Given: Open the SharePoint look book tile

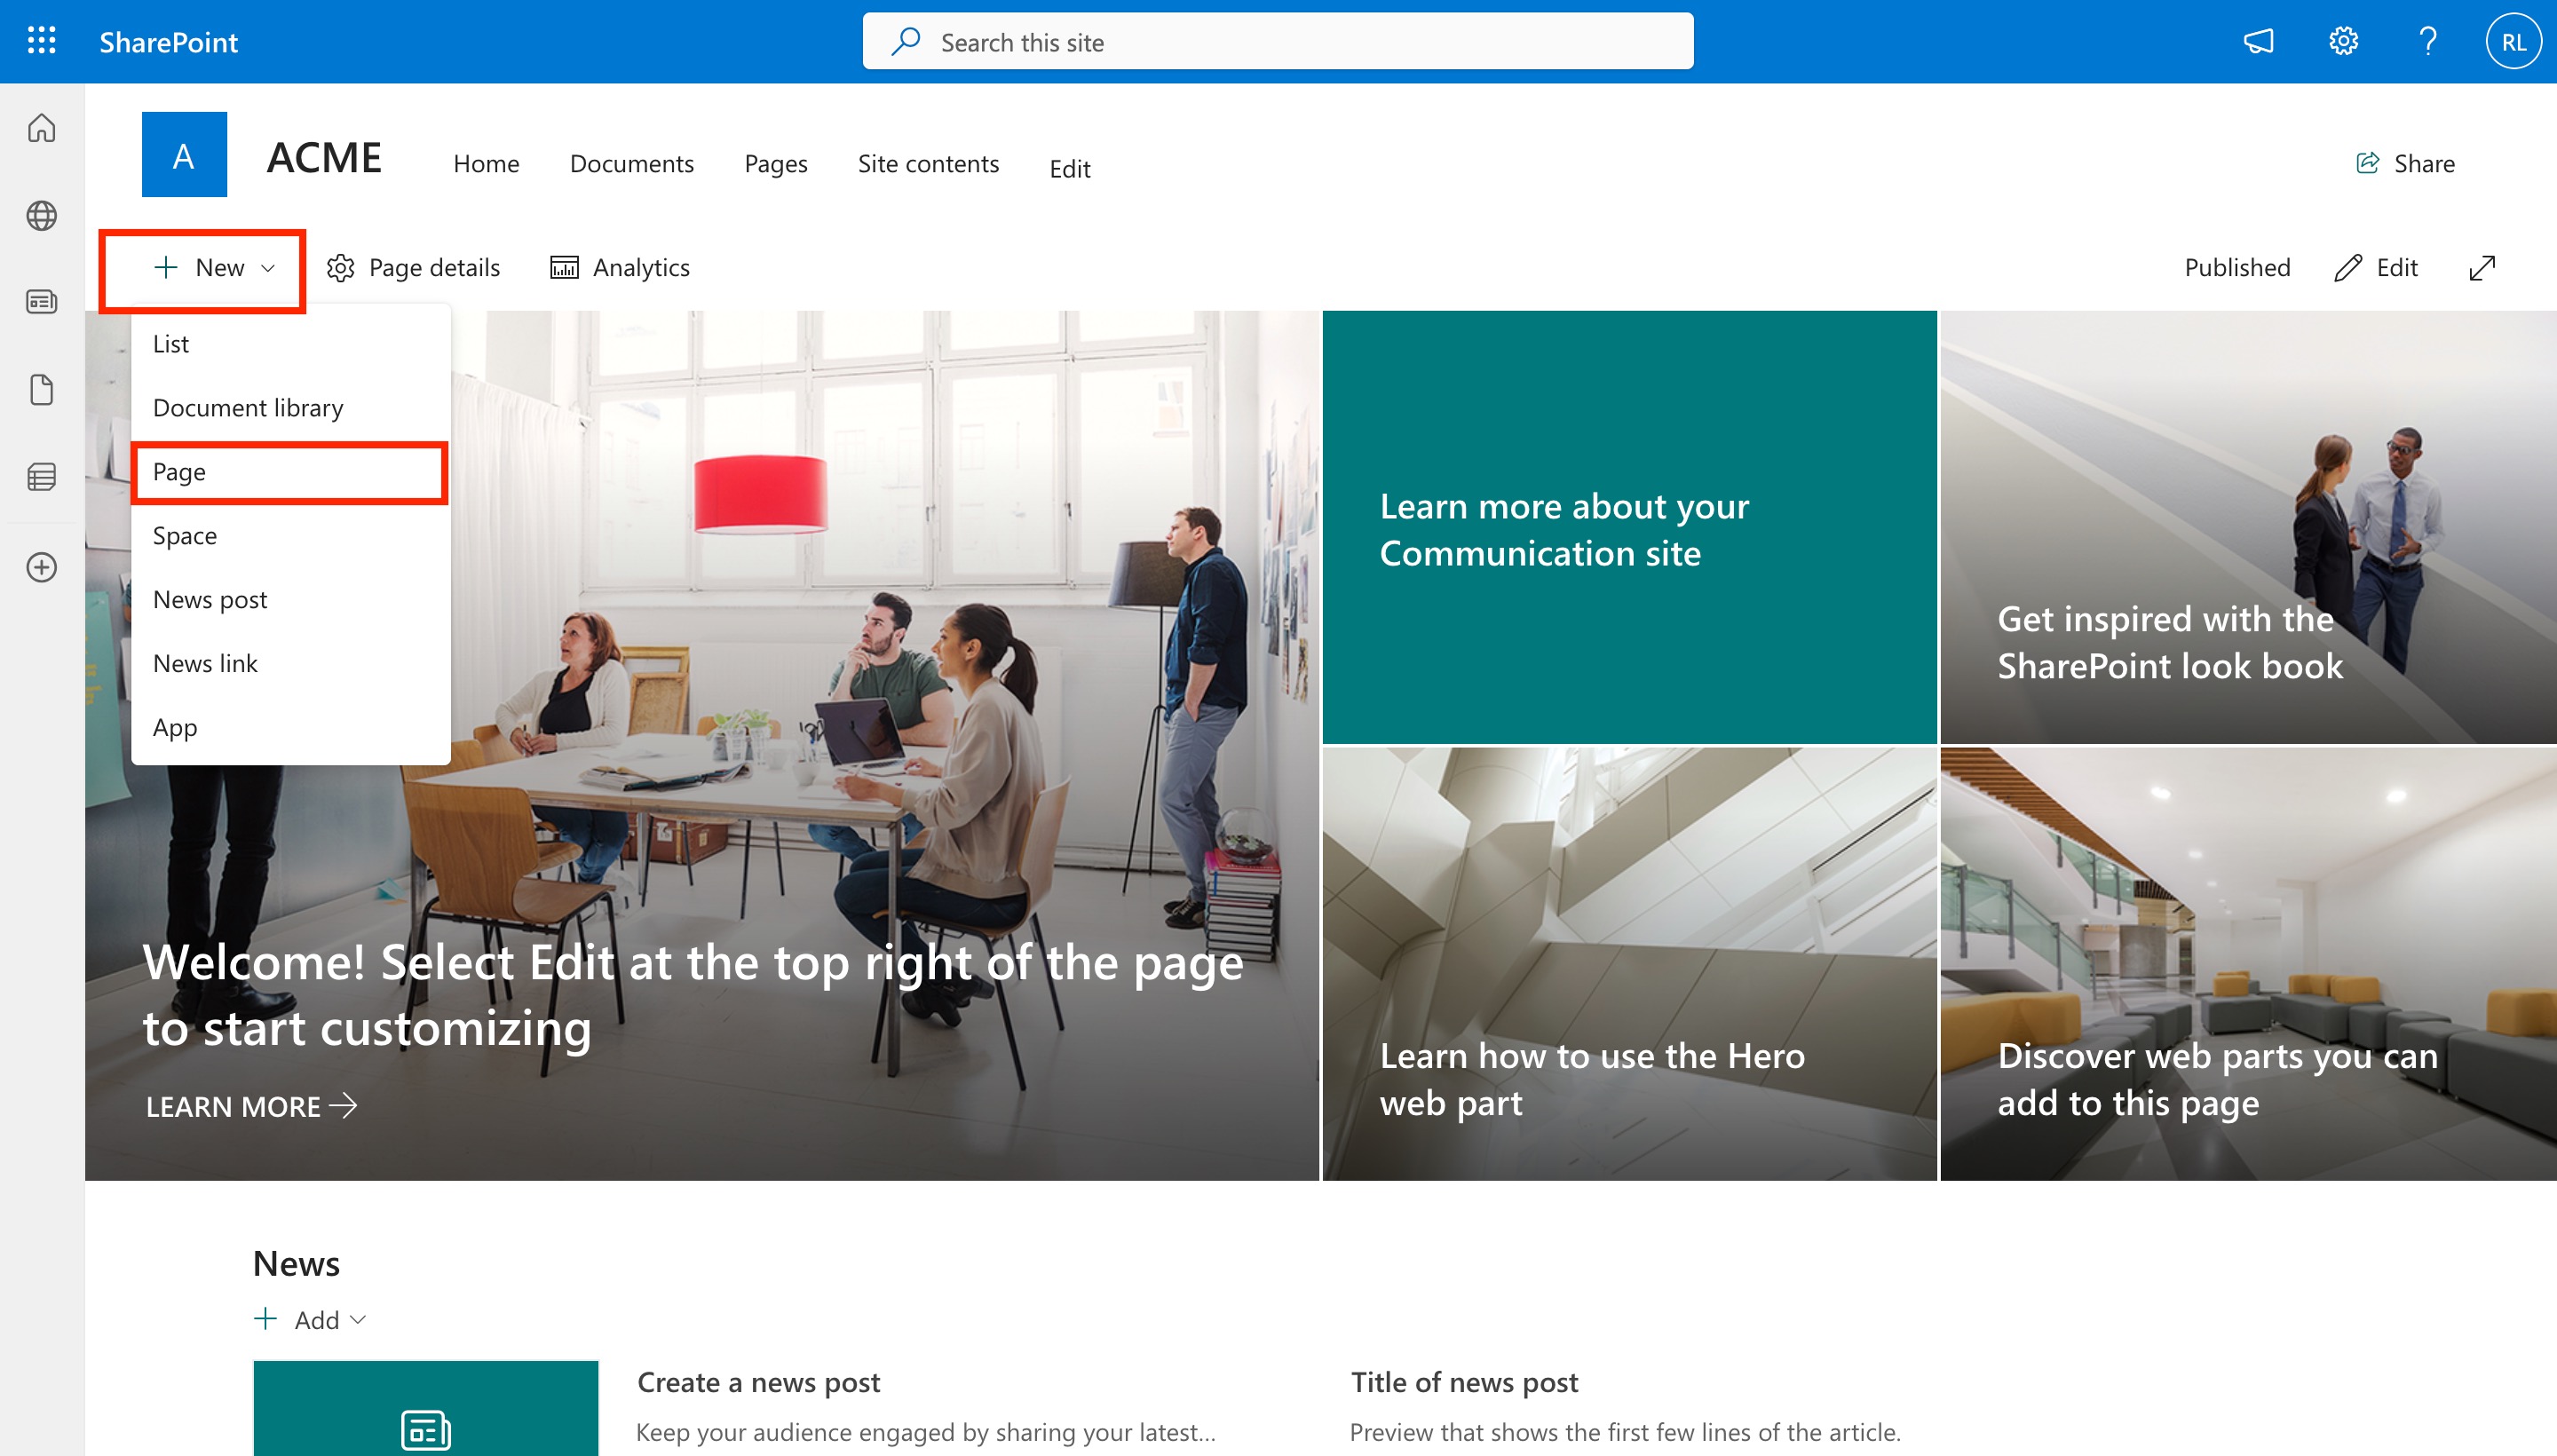Looking at the screenshot, I should click(x=2248, y=527).
